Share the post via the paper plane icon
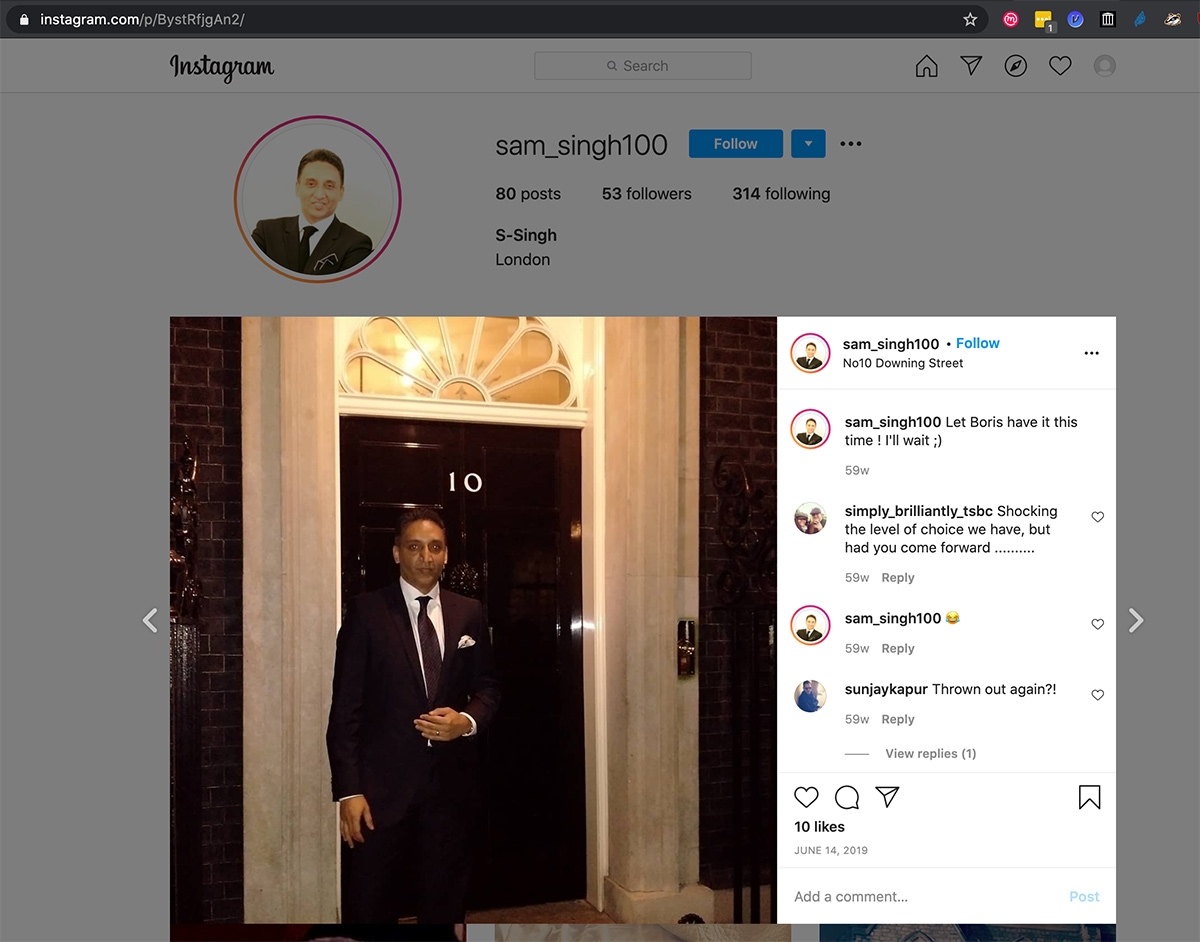 pos(888,796)
